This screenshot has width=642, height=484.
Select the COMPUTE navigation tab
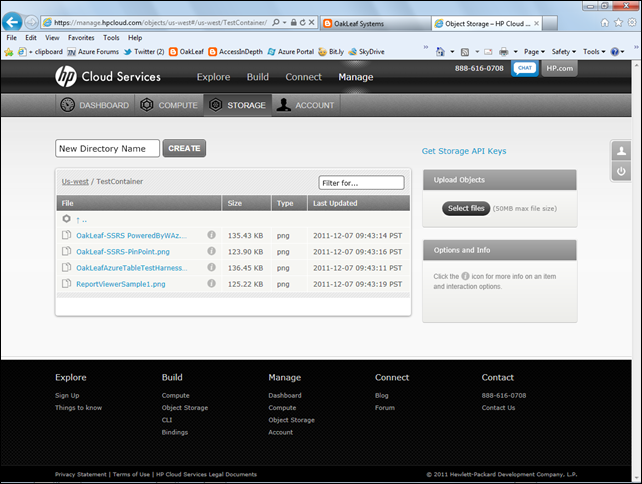(x=169, y=105)
